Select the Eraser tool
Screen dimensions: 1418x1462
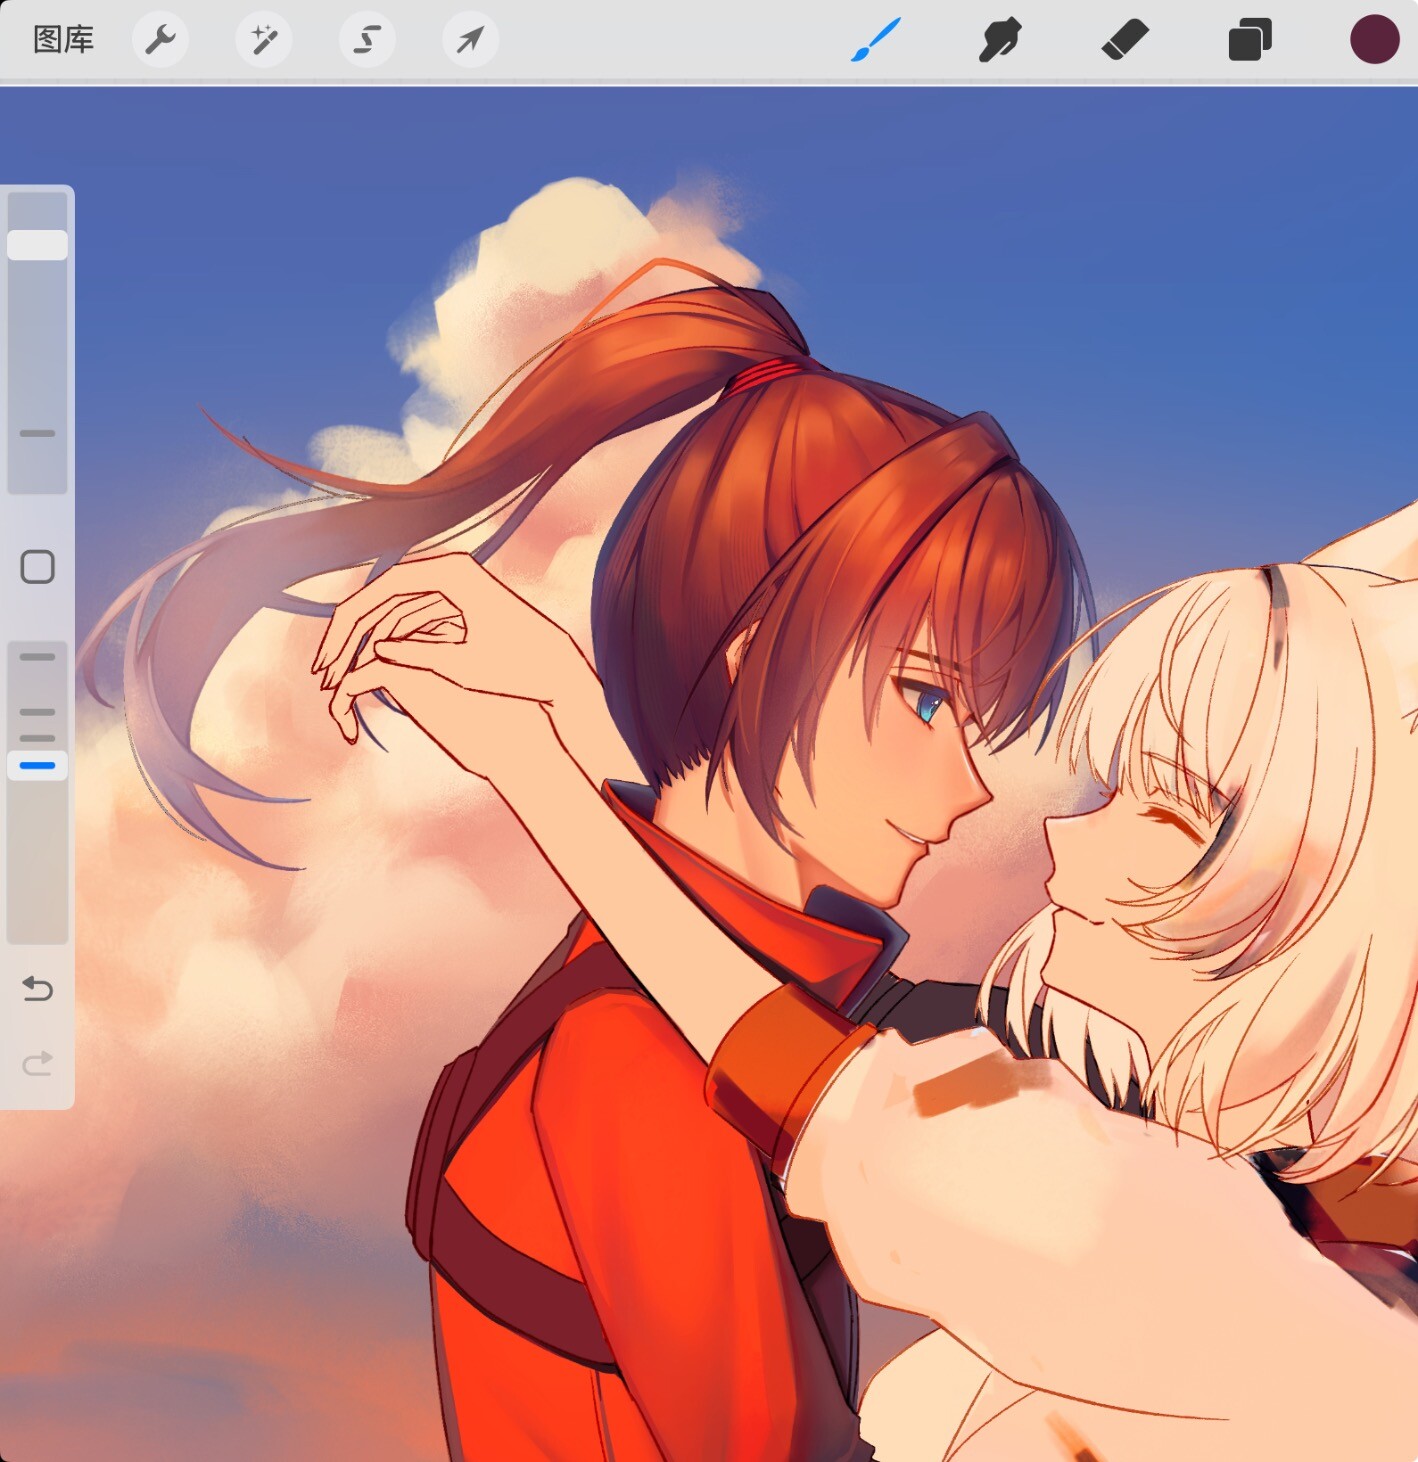pos(1125,41)
